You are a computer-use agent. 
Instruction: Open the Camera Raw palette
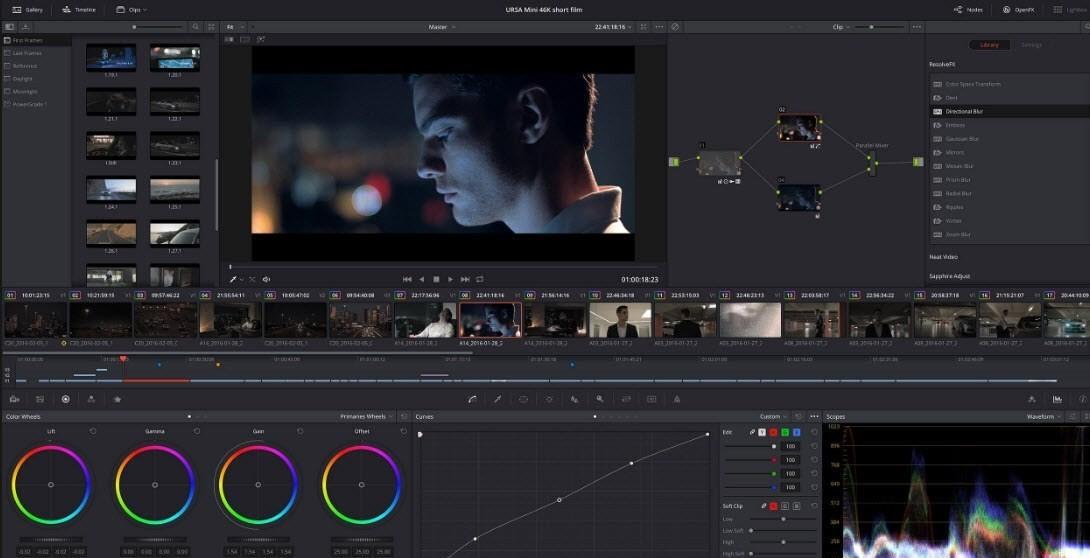click(x=14, y=399)
